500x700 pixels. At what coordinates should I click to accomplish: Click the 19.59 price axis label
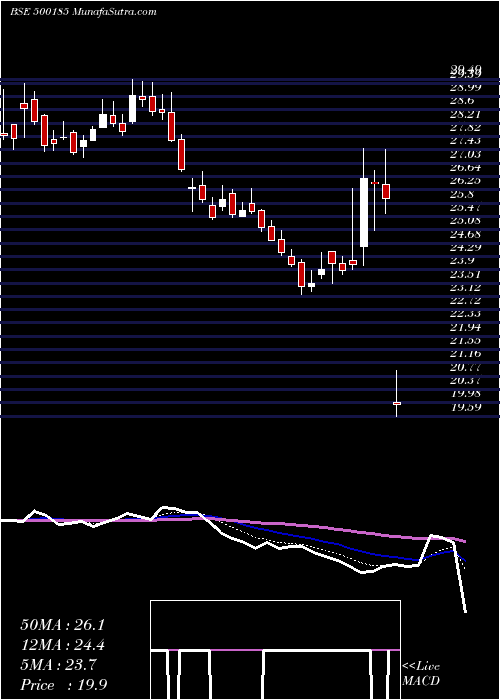pyautogui.click(x=466, y=407)
